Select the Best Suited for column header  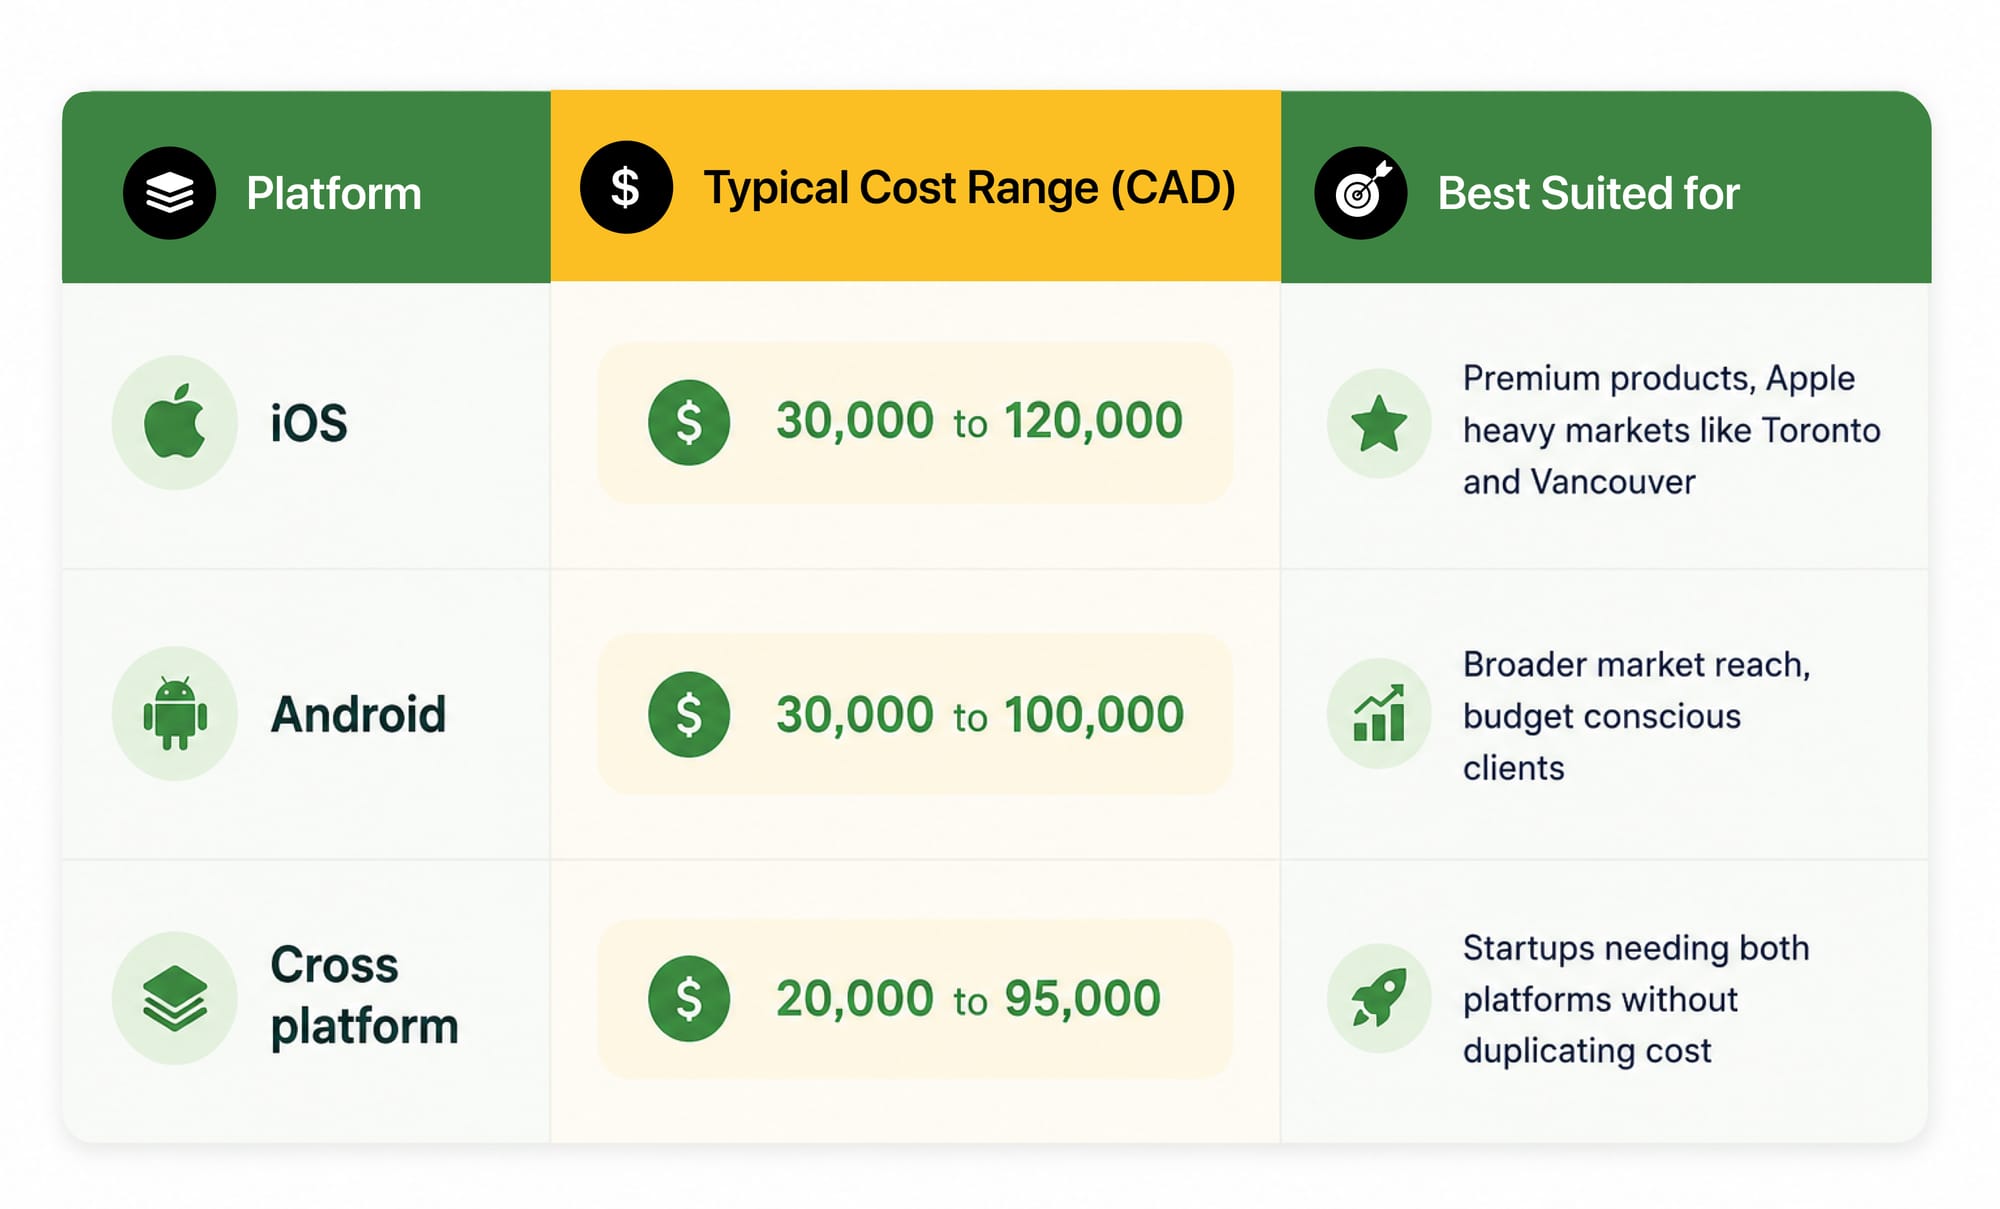tap(1606, 187)
